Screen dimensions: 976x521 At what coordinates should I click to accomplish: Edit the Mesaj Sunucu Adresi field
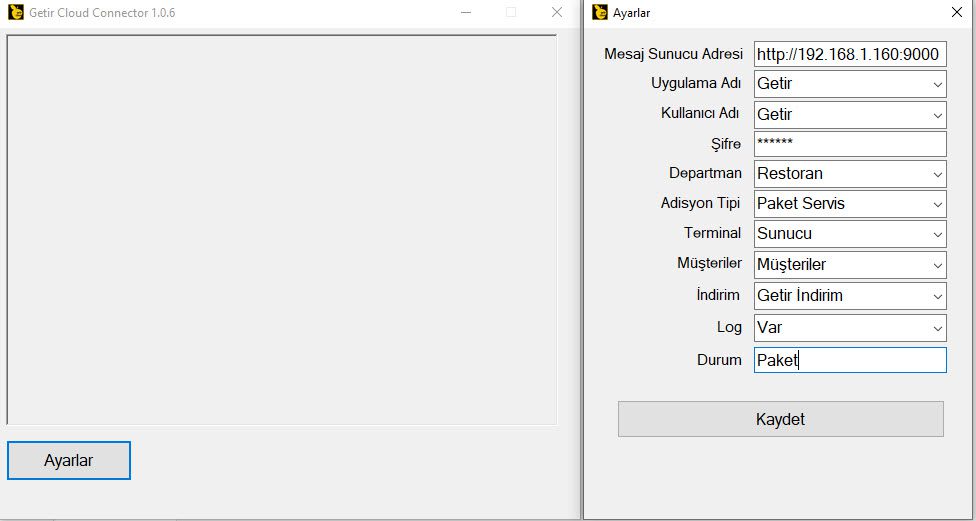[x=849, y=54]
